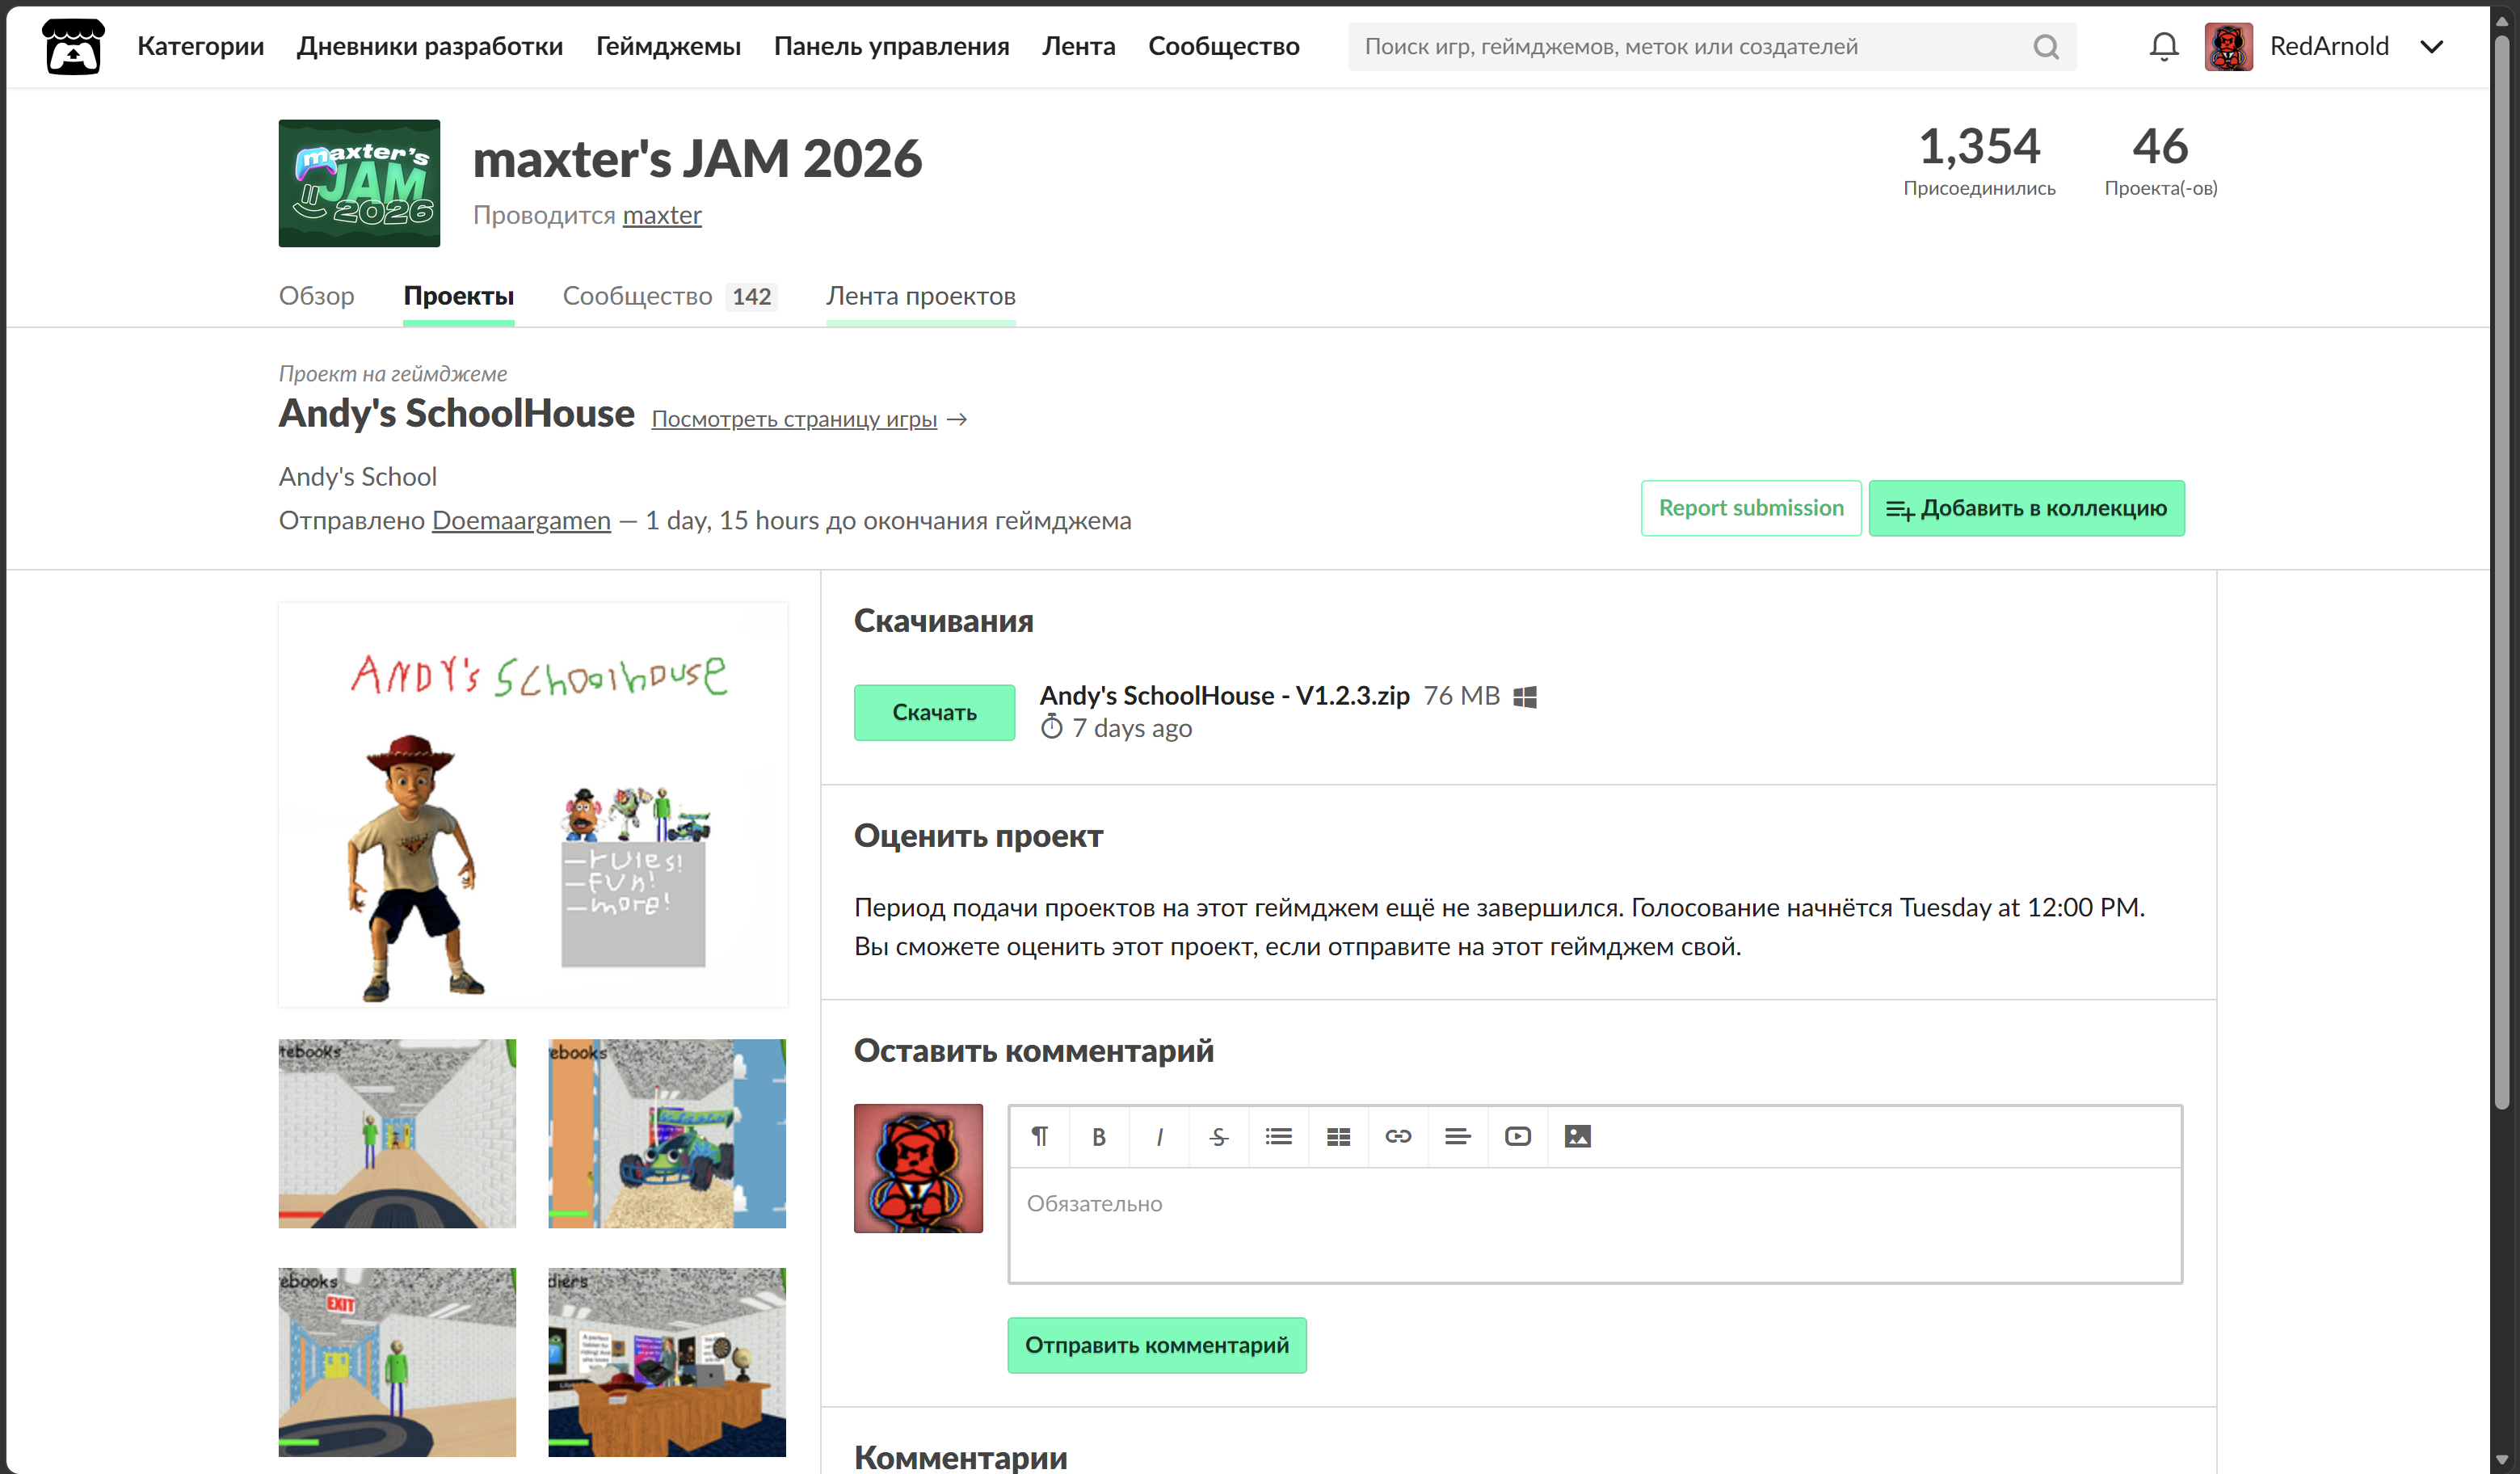
Task: Toggle strikethrough formatting in comment editor
Action: pos(1219,1136)
